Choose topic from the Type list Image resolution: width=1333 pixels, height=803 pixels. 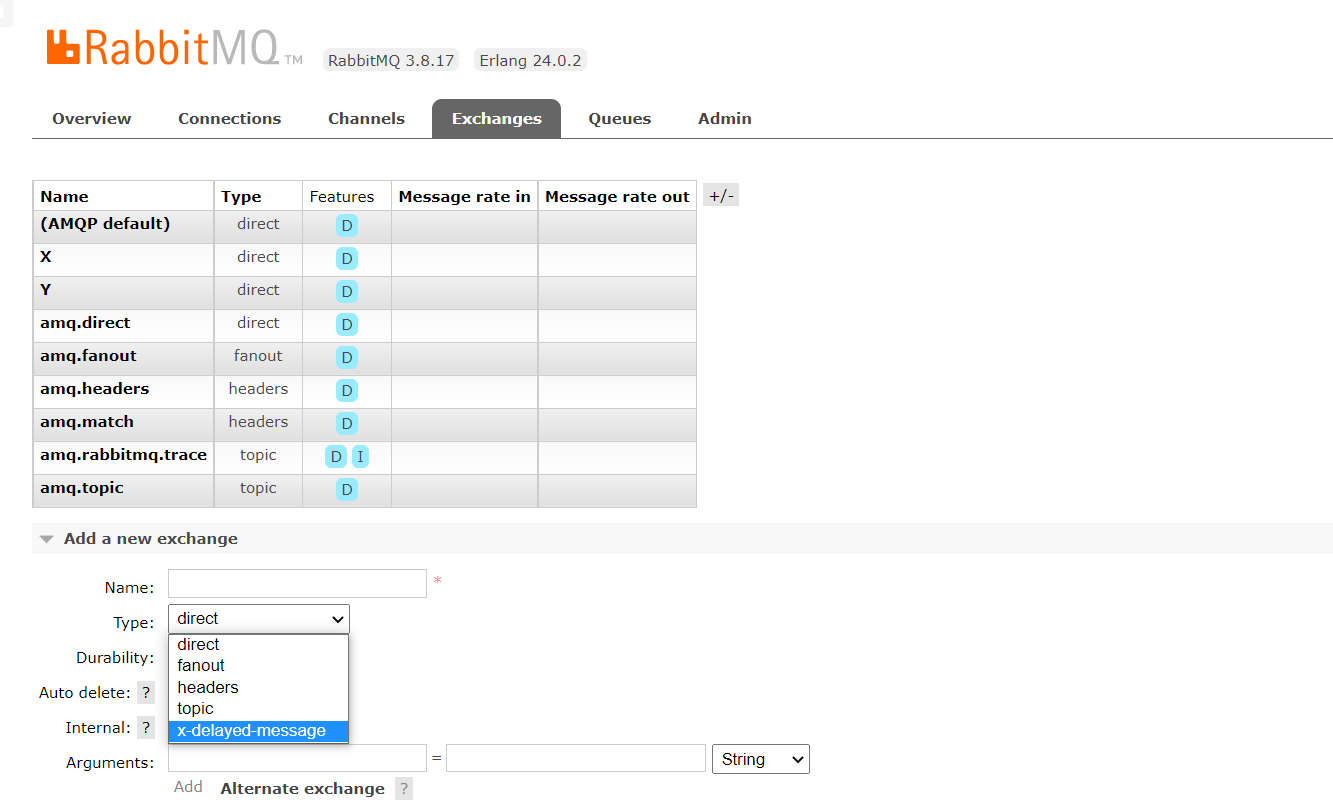pos(258,709)
